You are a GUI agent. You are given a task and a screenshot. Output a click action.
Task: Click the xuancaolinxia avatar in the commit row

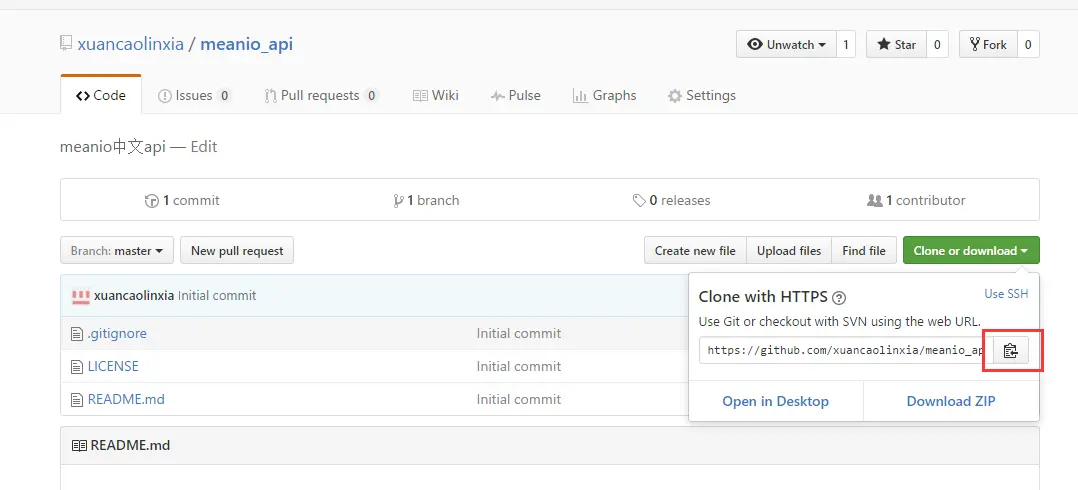click(x=81, y=296)
